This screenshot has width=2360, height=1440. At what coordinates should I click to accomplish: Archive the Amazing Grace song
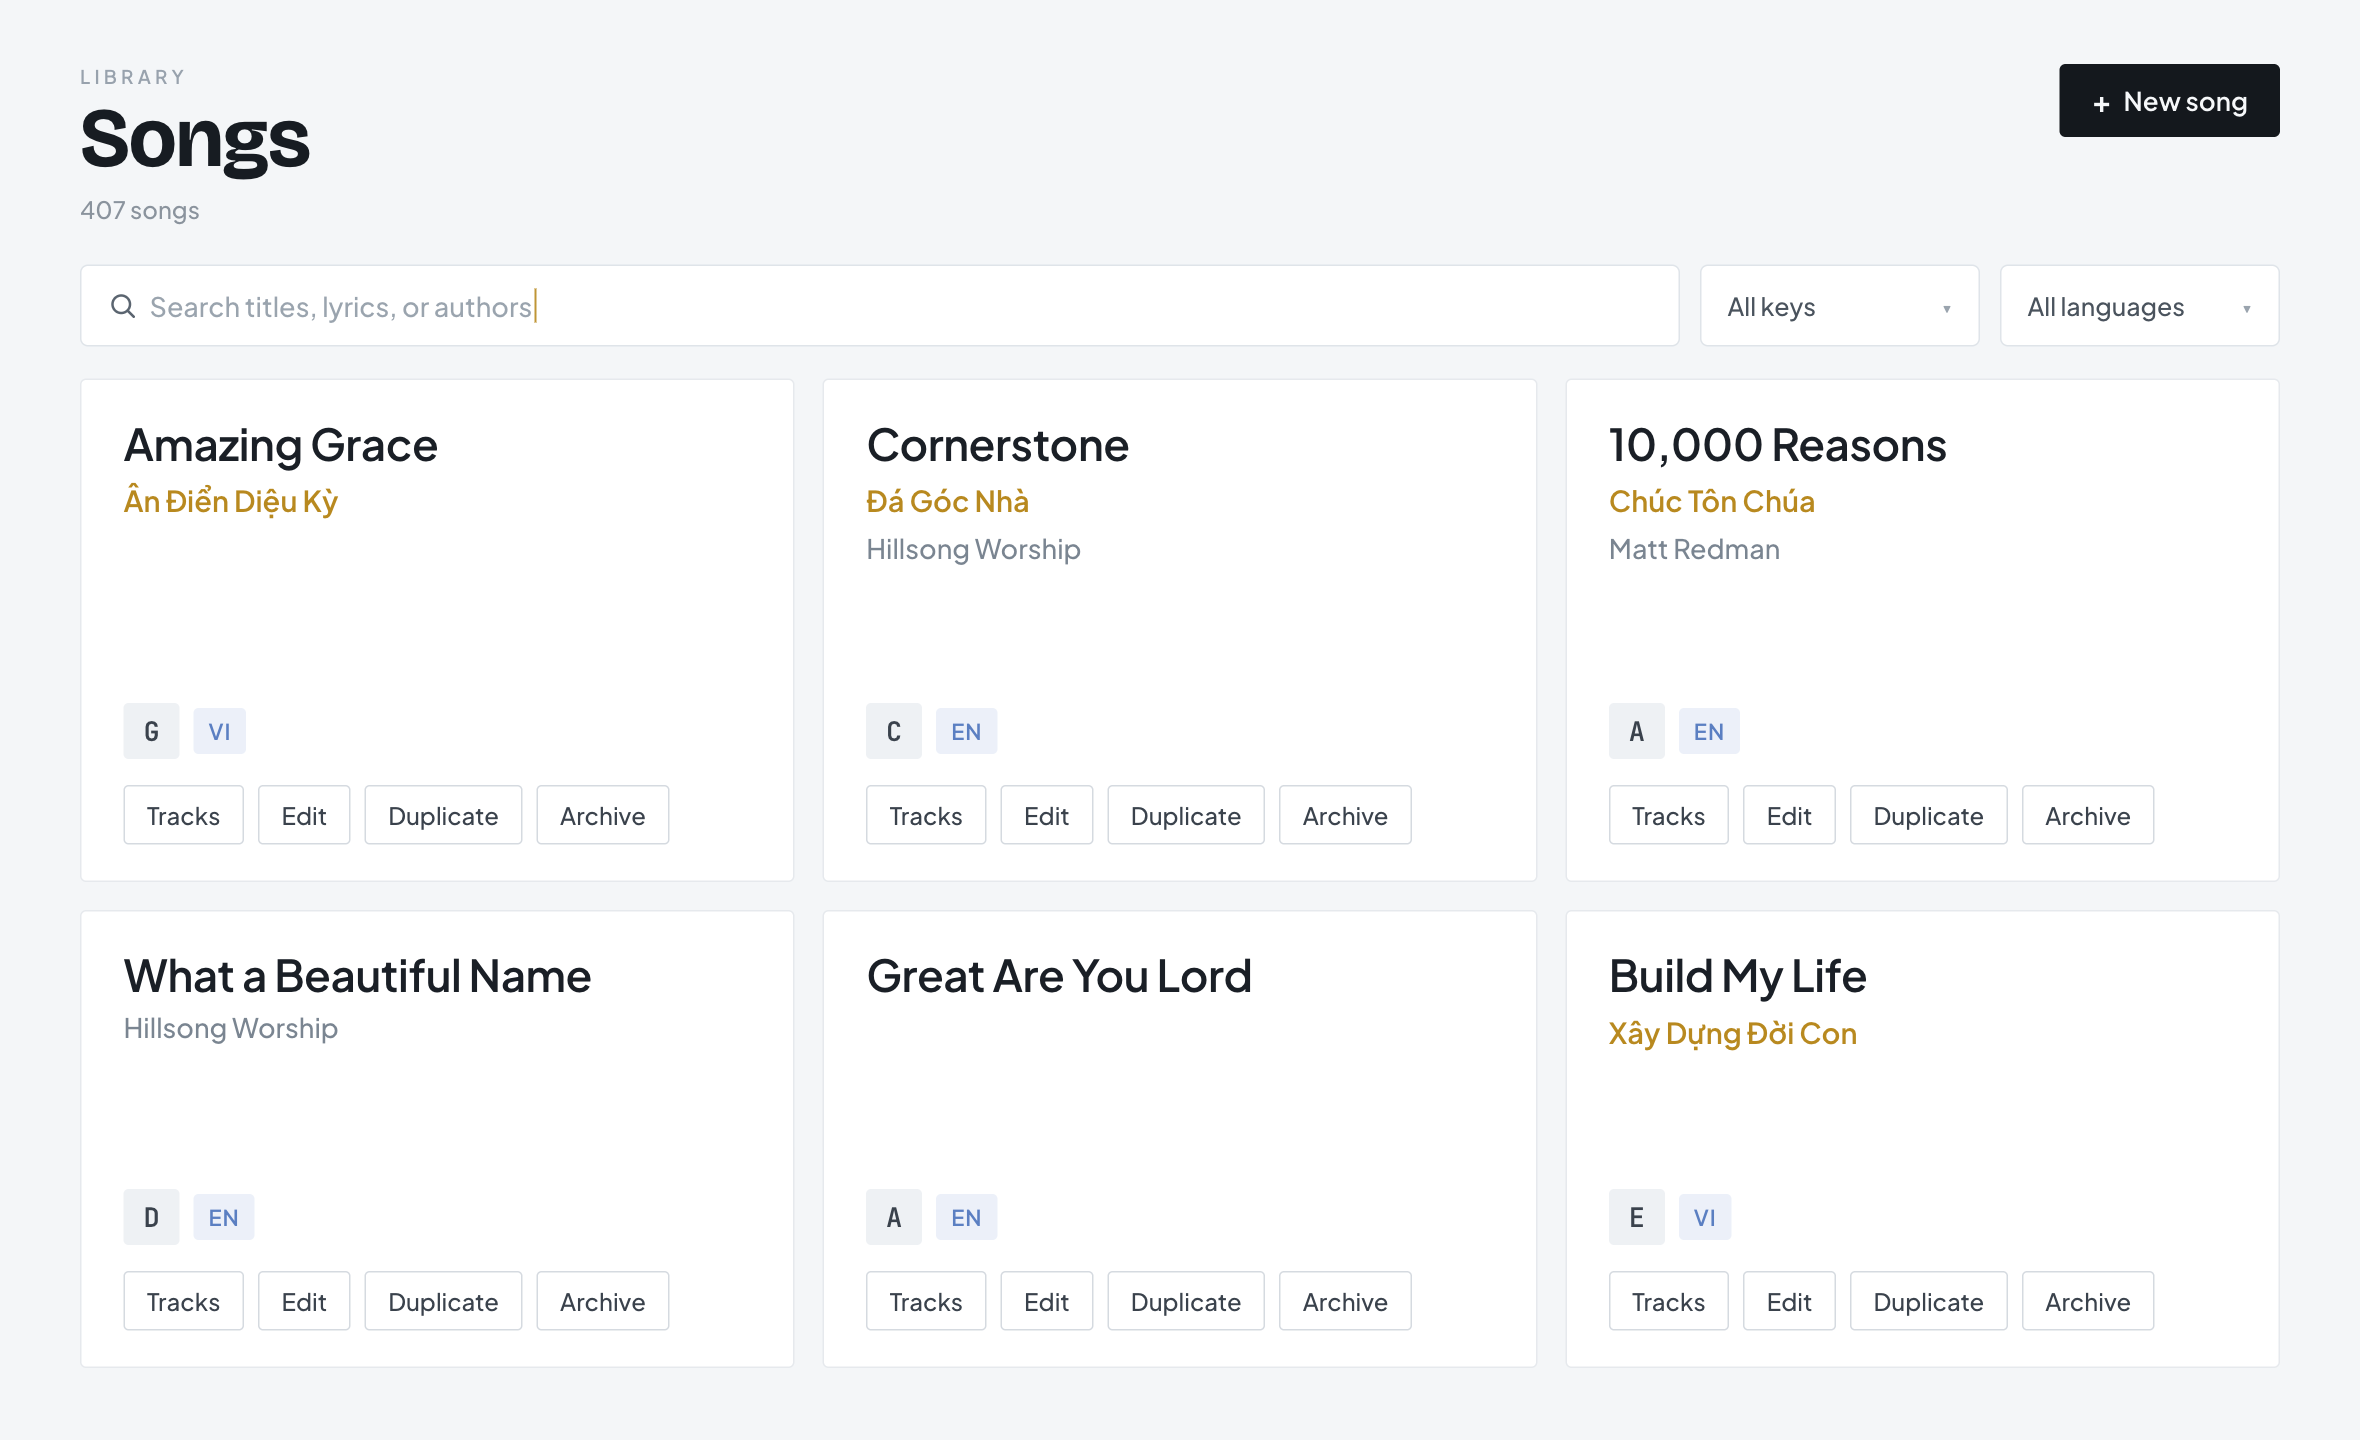pyautogui.click(x=602, y=815)
